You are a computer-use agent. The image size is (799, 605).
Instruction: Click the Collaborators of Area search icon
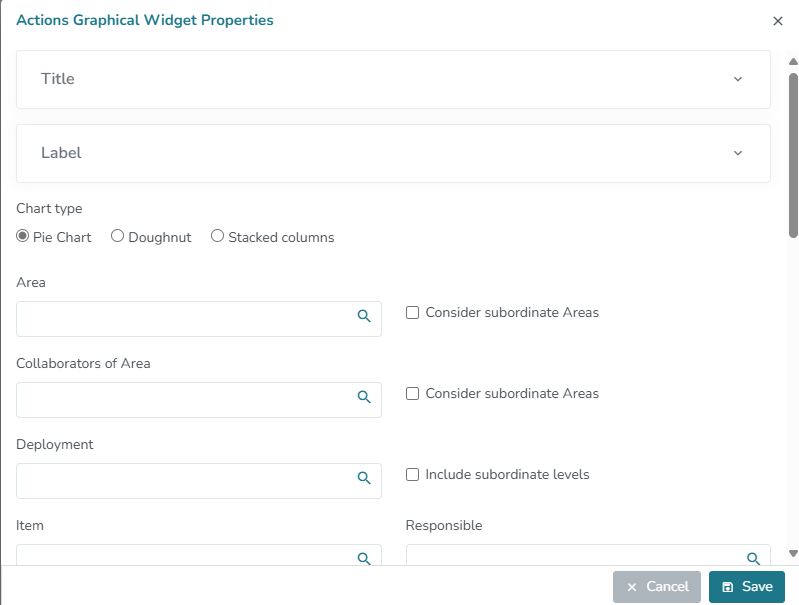point(364,397)
